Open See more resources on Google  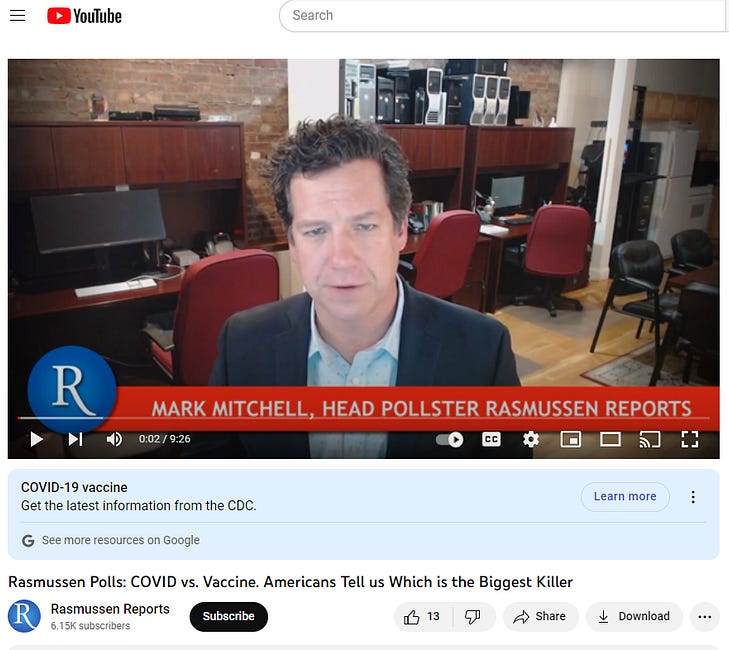tap(120, 540)
